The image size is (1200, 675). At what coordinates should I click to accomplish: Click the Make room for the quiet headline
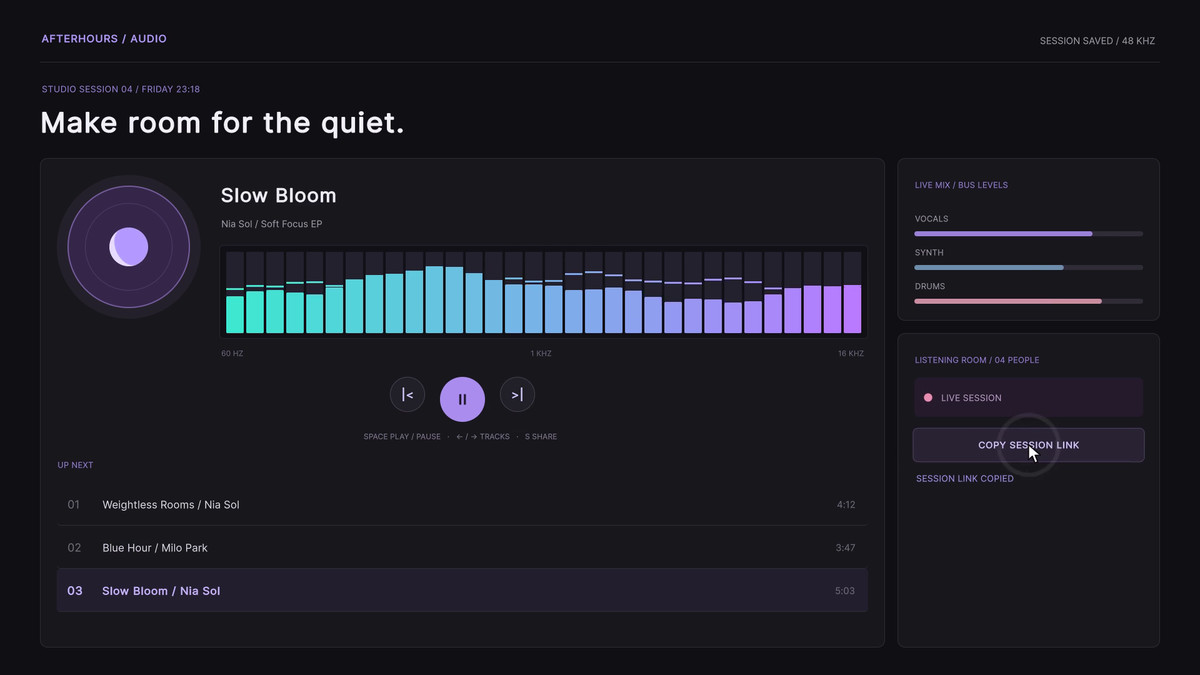coord(222,123)
